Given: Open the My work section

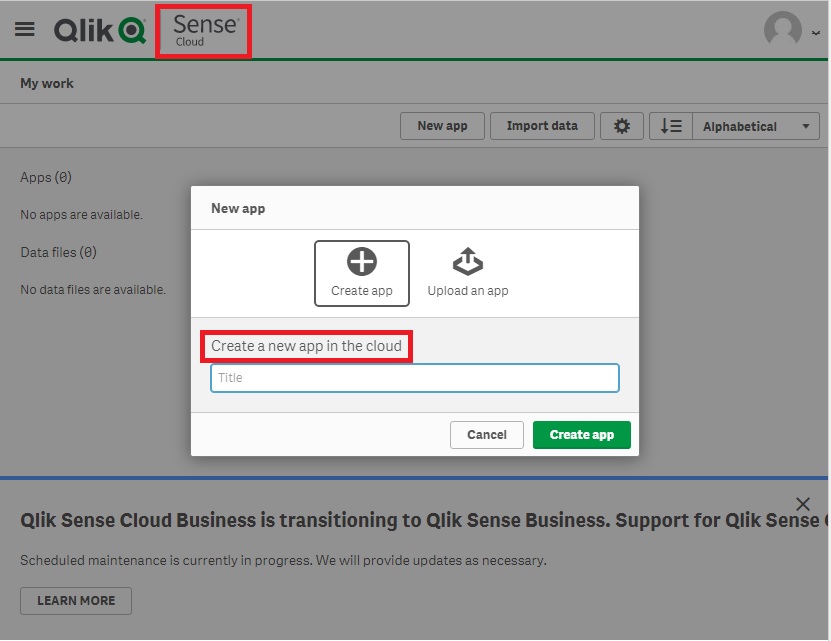Looking at the screenshot, I should (47, 83).
